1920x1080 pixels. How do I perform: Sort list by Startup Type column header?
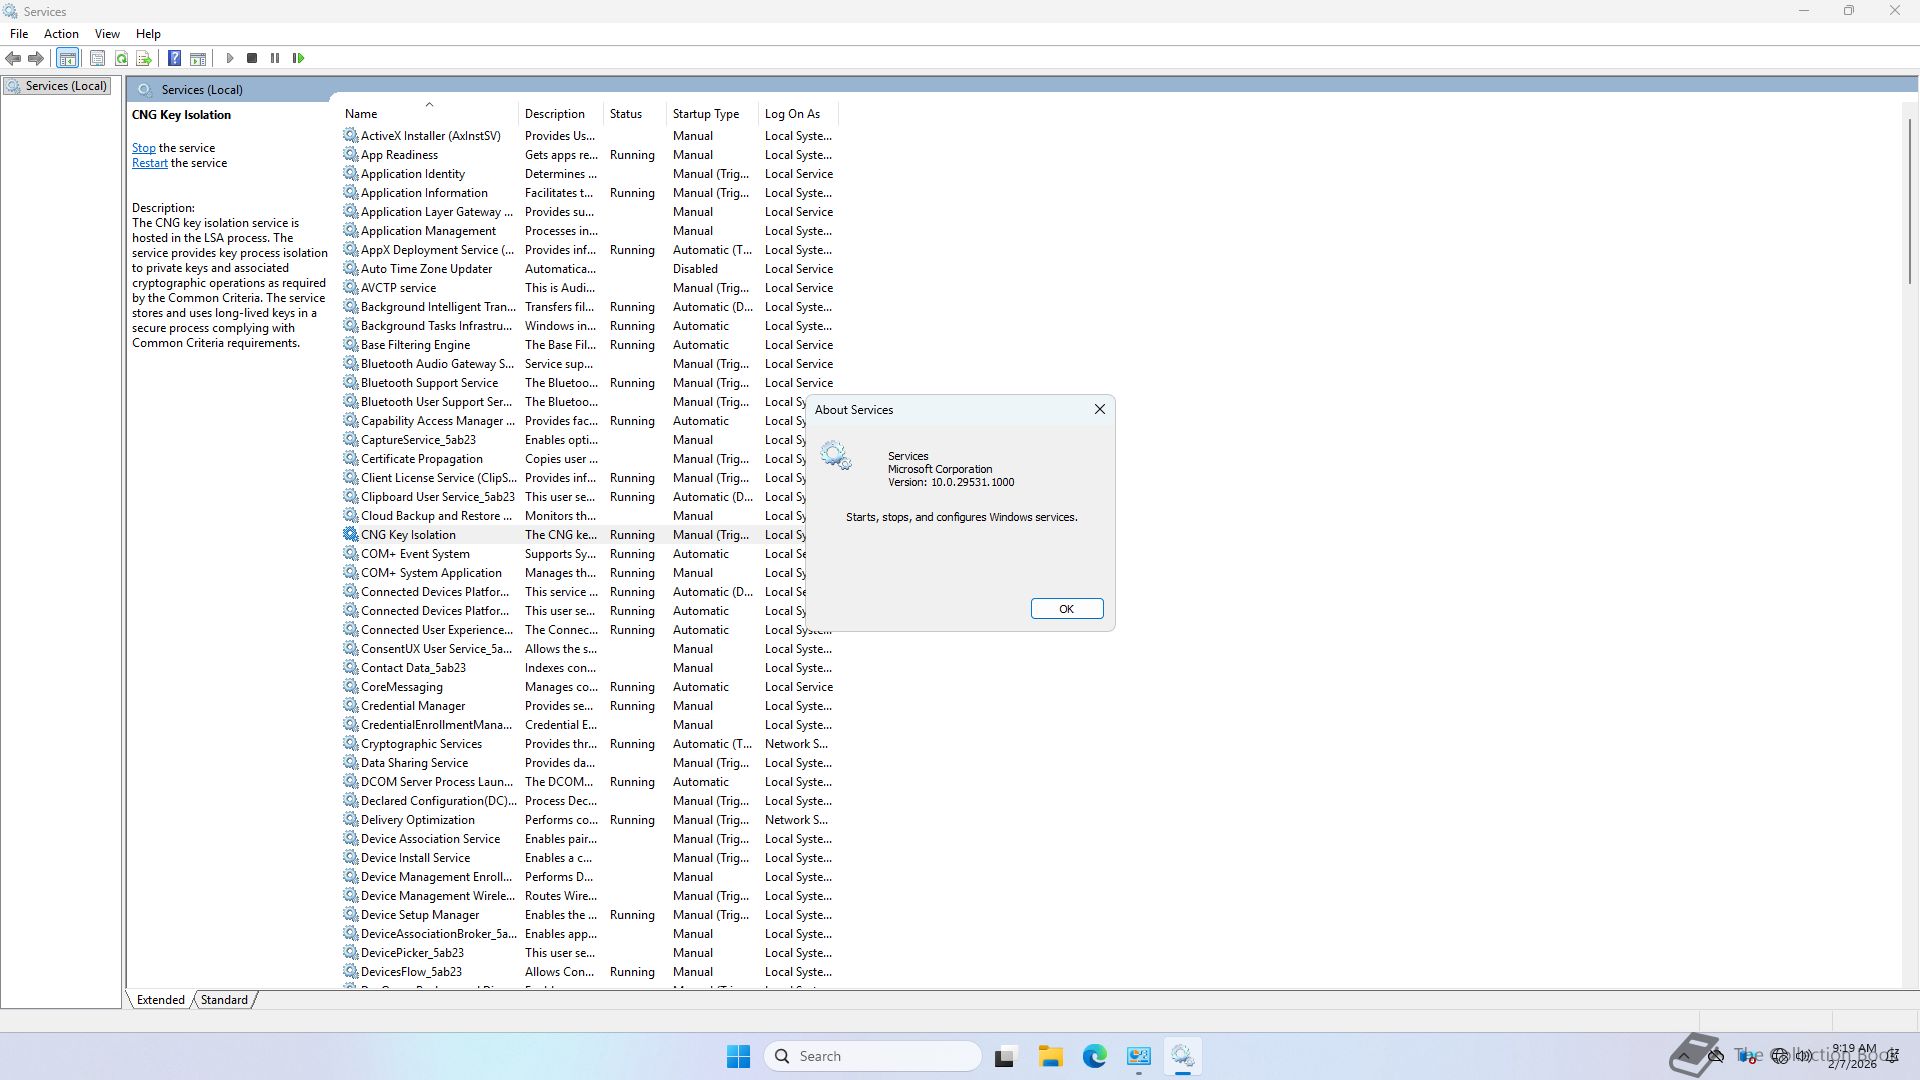coord(706,114)
